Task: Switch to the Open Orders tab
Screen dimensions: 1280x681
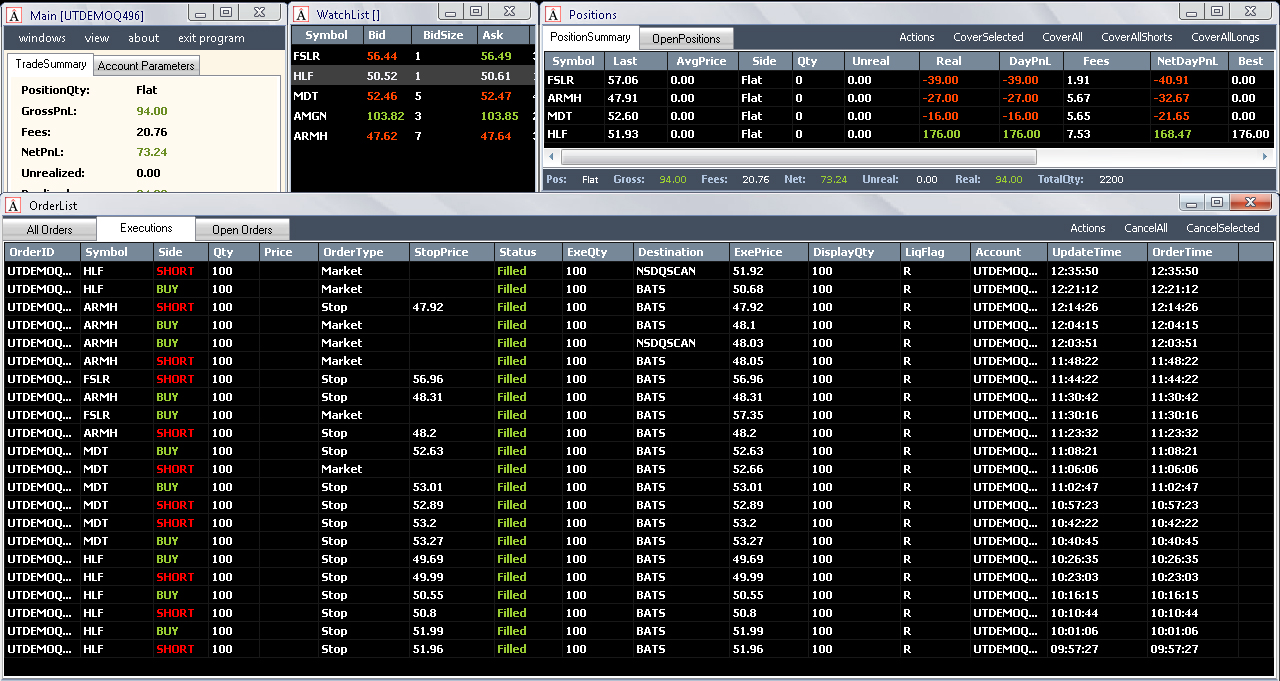Action: [x=242, y=230]
